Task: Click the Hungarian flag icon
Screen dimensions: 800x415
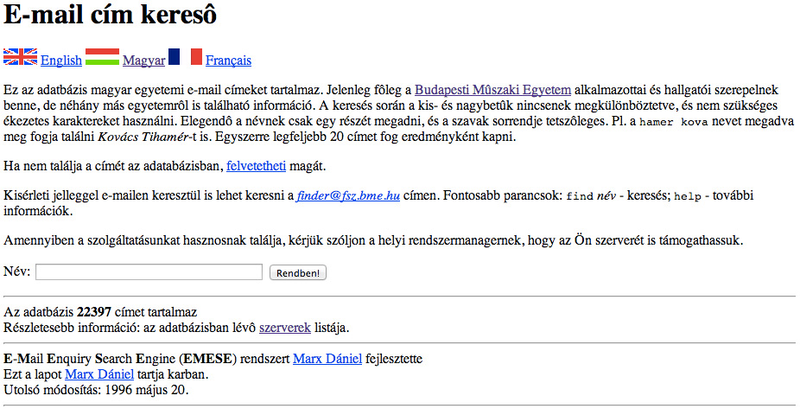Action: click(102, 57)
